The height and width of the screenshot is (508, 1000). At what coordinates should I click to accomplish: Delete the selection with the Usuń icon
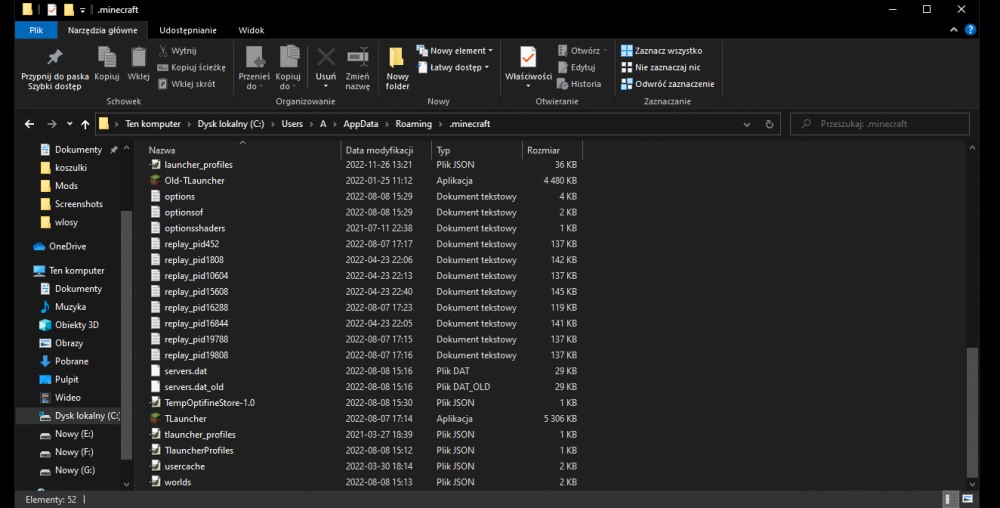pyautogui.click(x=326, y=58)
